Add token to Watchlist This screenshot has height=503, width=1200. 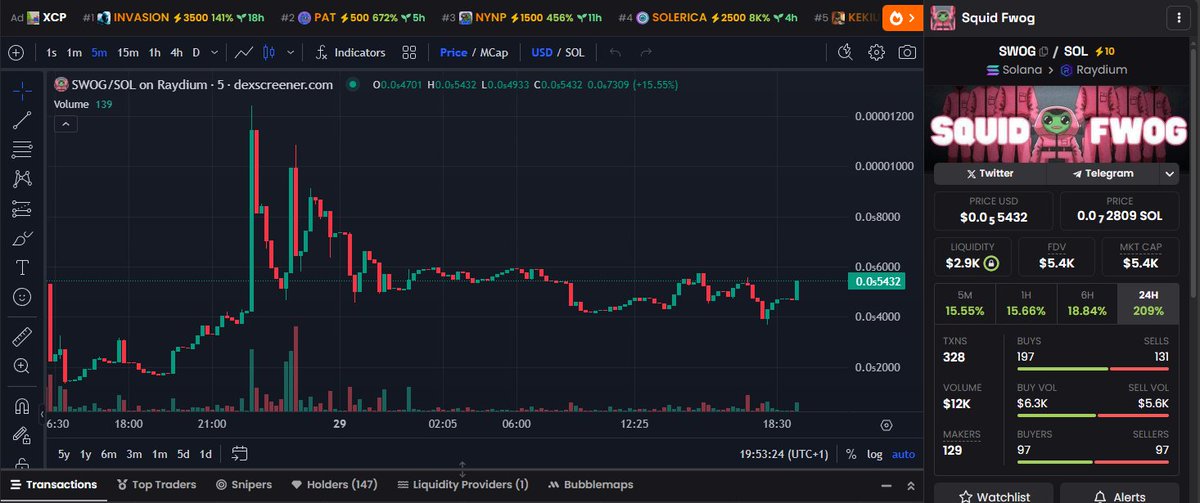pyautogui.click(x=995, y=495)
